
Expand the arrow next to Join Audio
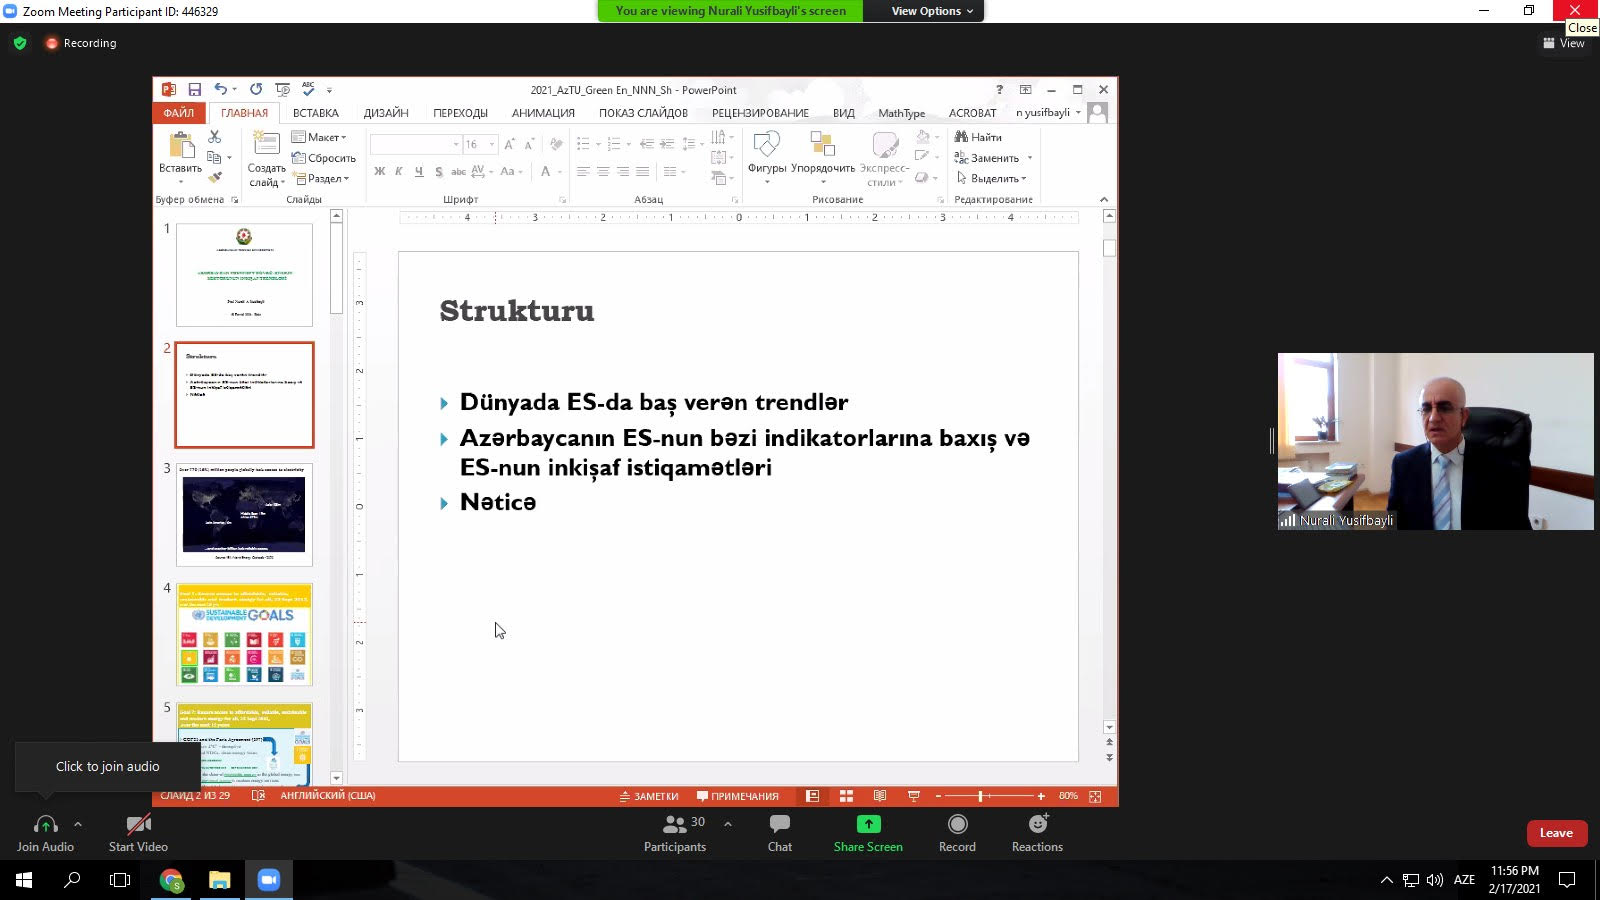(78, 824)
